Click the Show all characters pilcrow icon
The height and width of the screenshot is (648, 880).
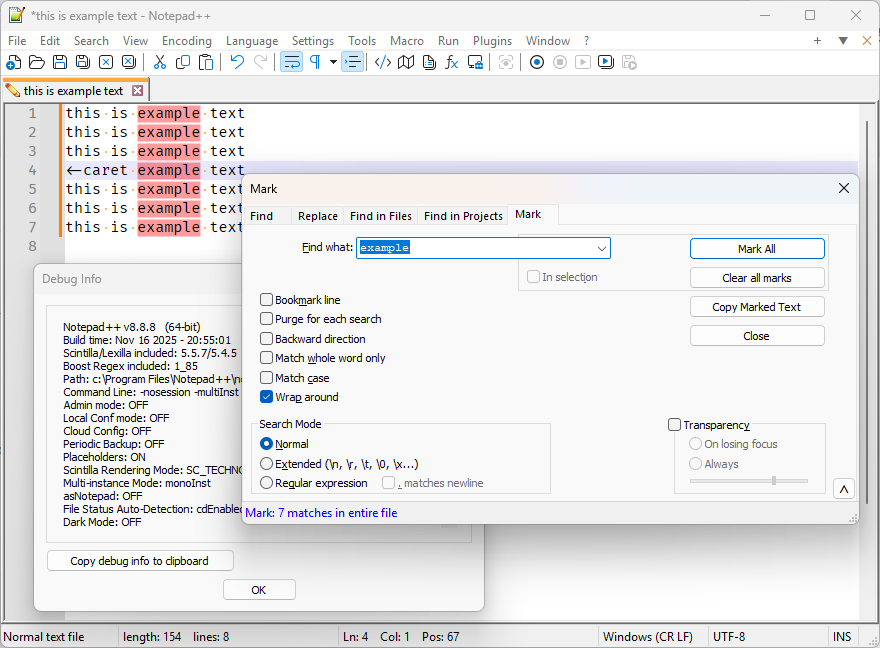click(315, 62)
